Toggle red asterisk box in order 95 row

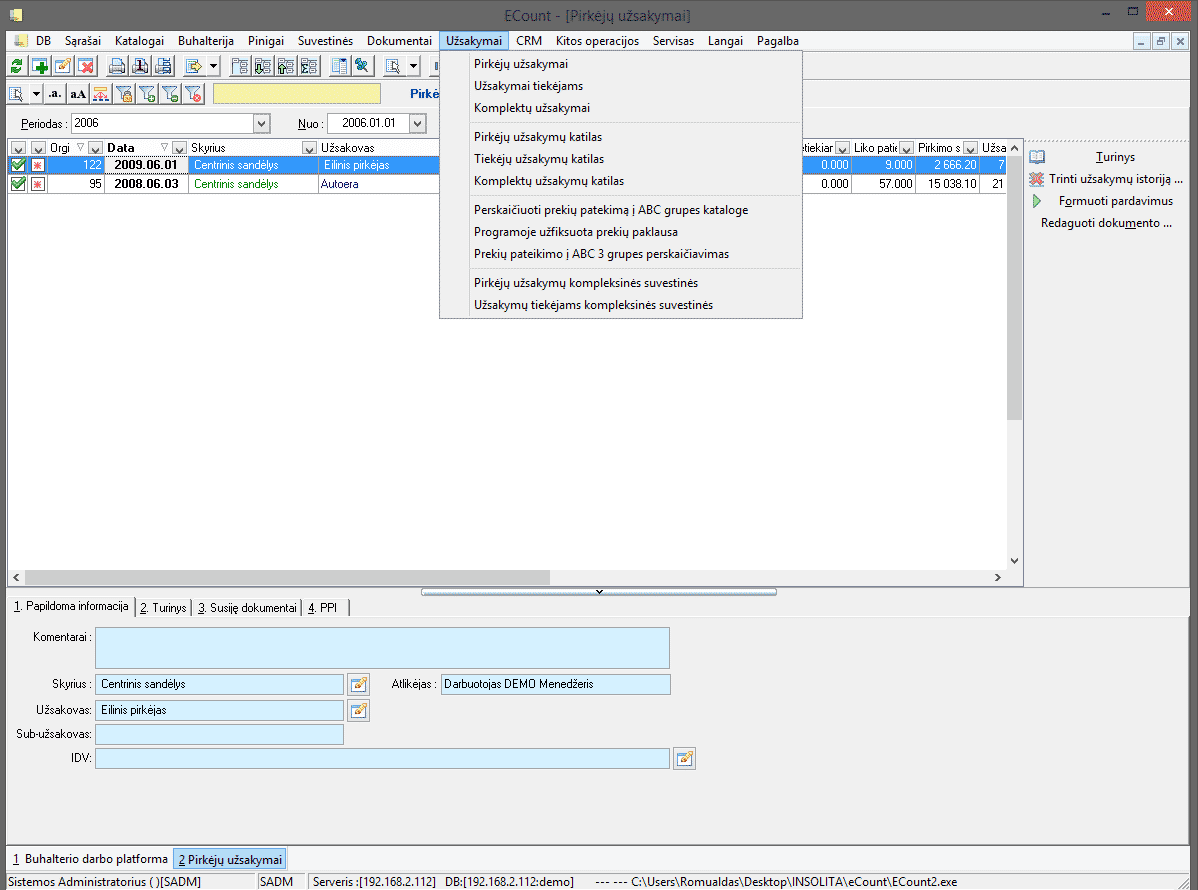coord(38,184)
